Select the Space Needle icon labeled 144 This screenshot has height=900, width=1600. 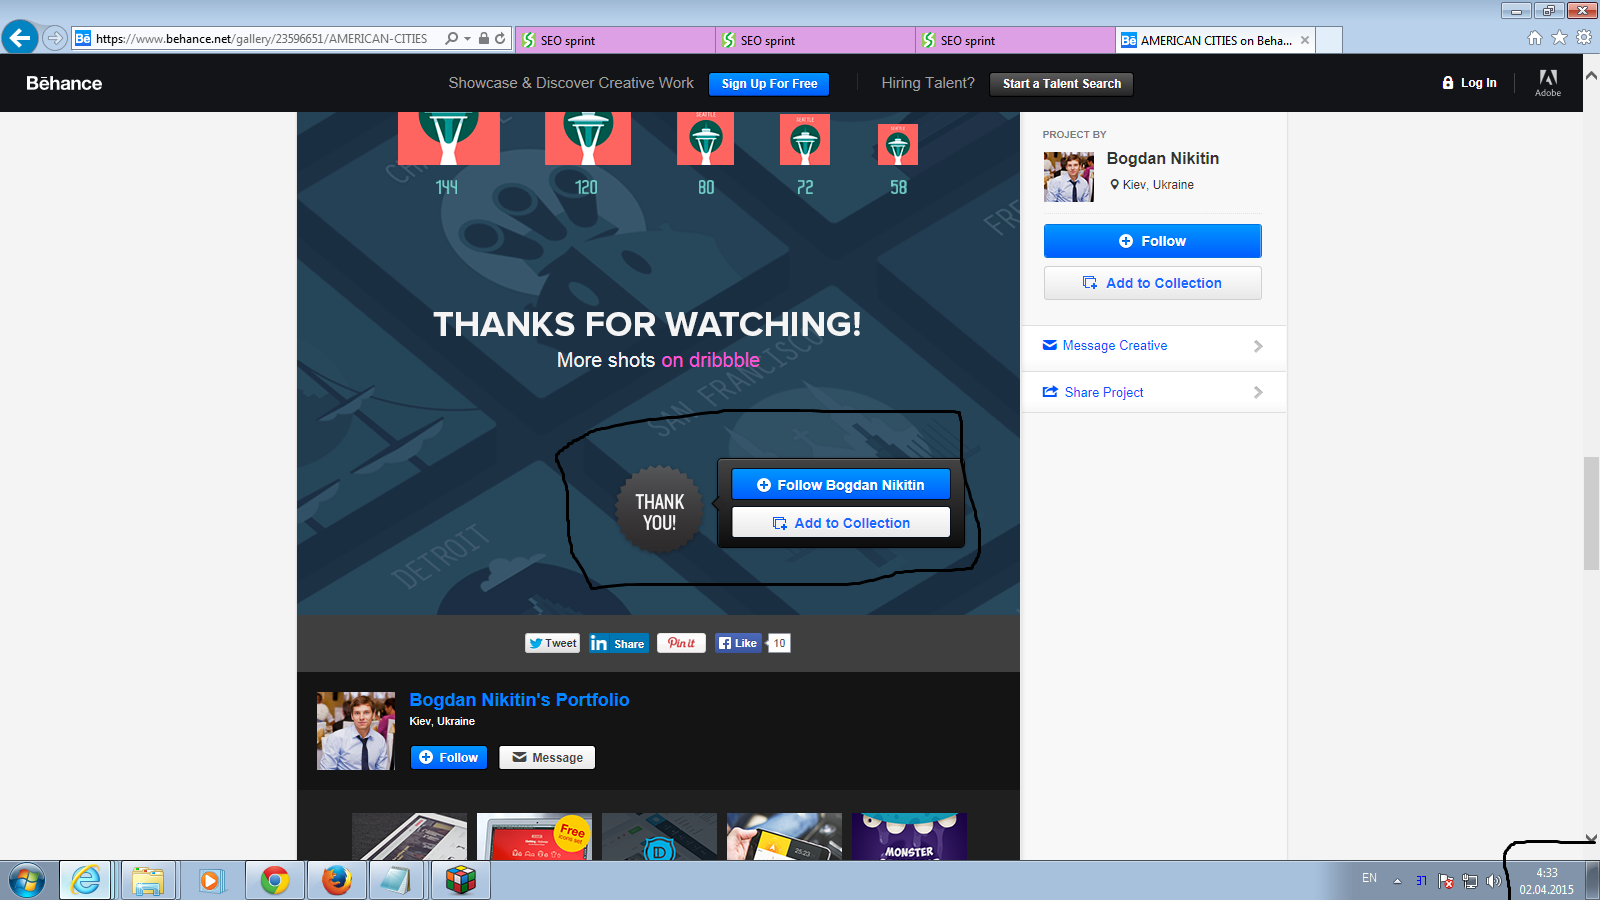pyautogui.click(x=448, y=138)
